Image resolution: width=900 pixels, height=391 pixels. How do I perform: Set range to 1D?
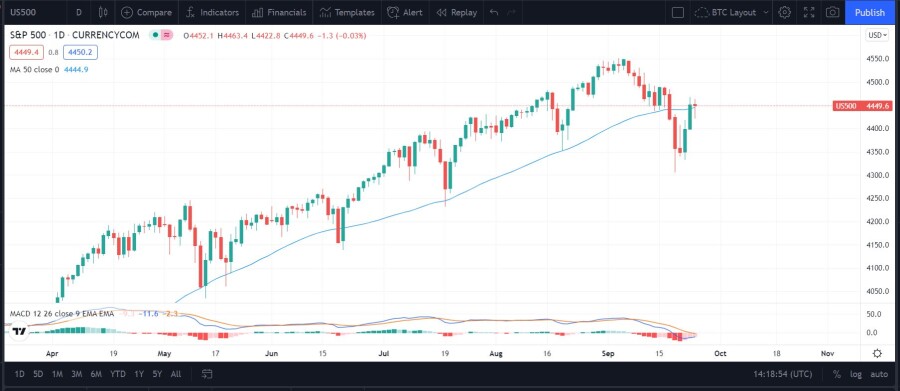[20, 374]
